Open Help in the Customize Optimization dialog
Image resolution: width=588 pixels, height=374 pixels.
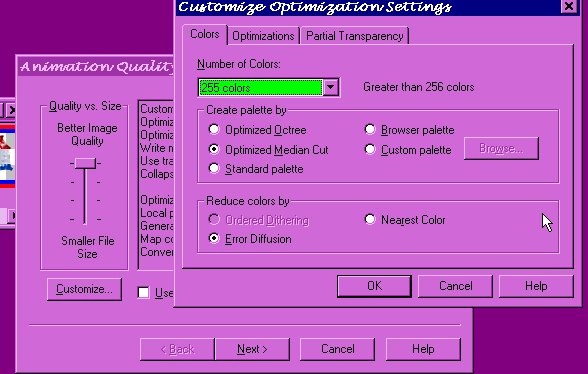point(536,286)
